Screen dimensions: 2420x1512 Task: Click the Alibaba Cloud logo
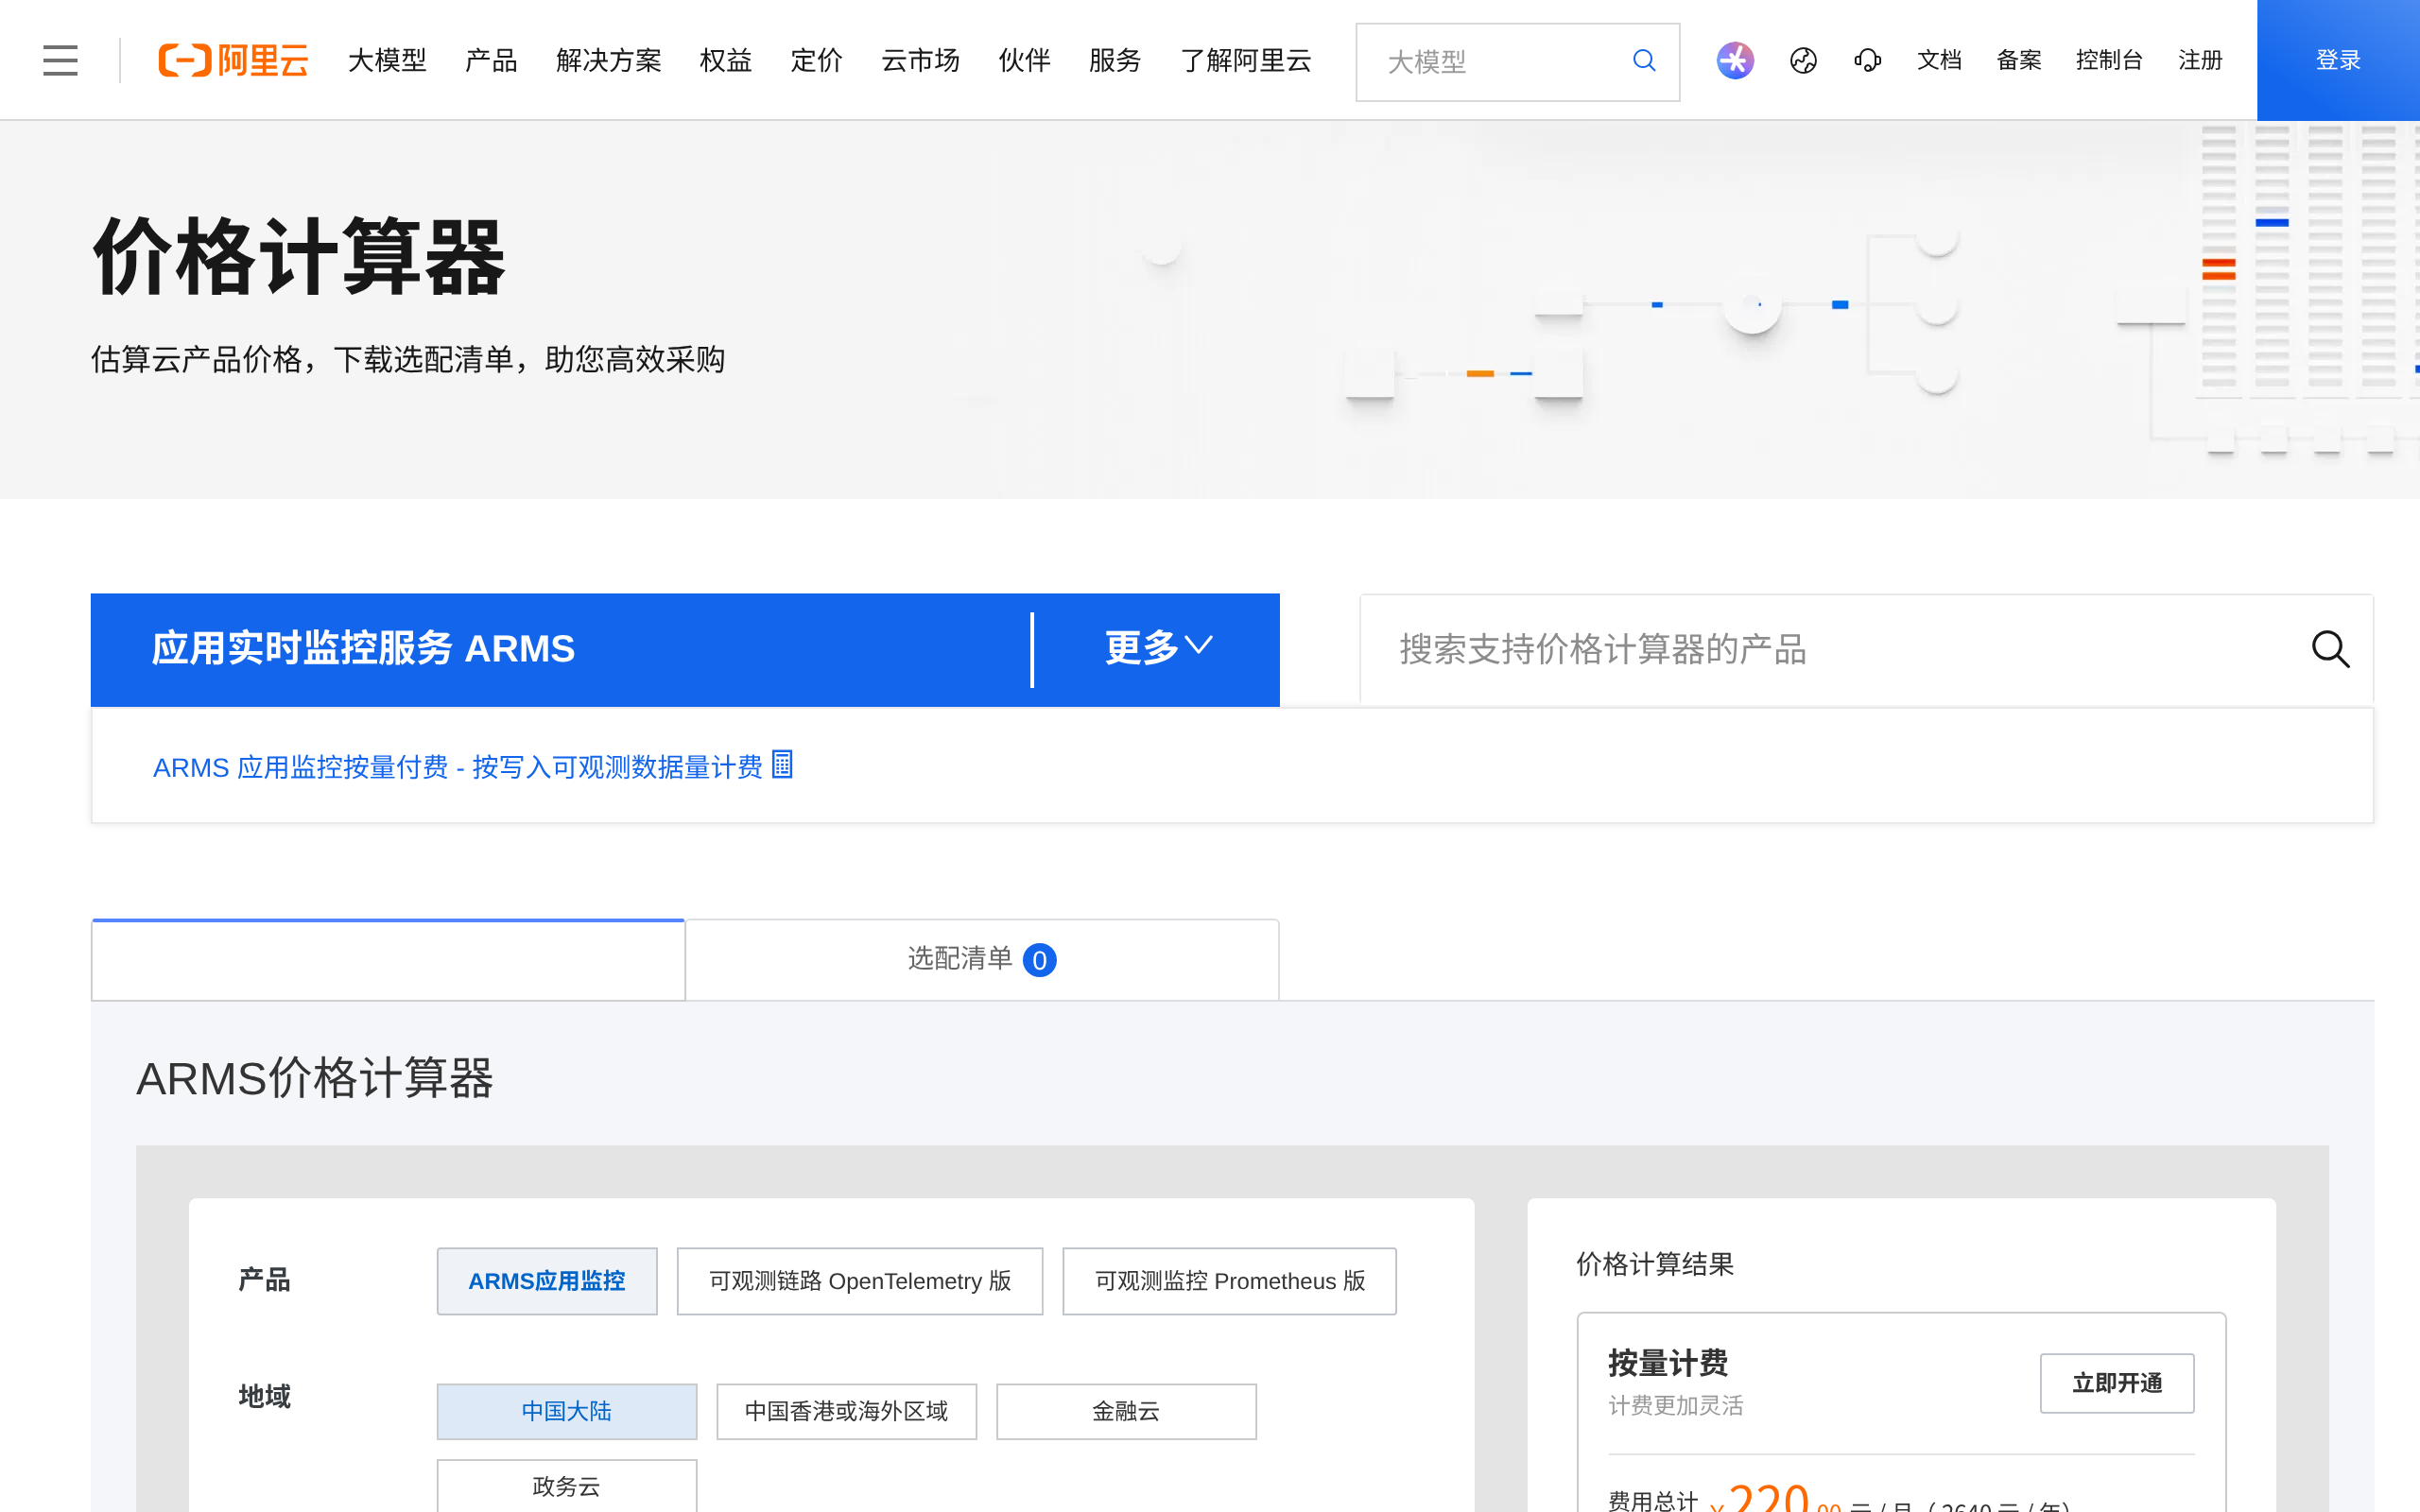233,60
